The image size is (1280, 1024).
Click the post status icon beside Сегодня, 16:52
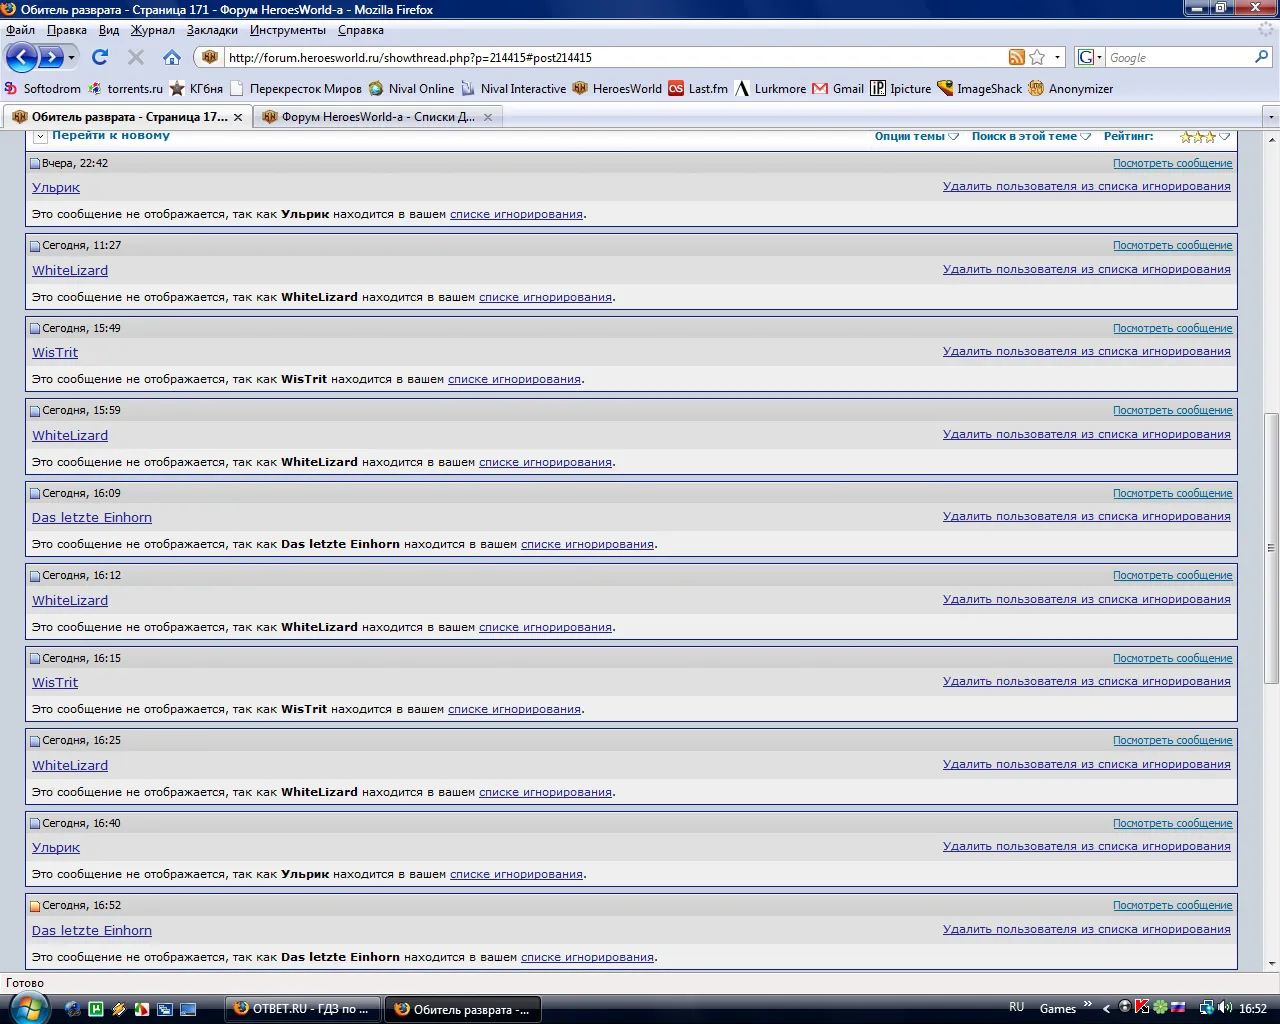coord(35,906)
